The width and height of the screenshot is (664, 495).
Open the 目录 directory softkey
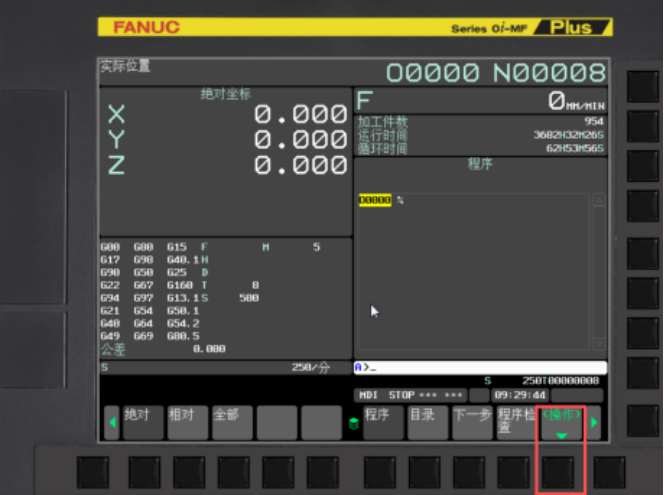point(427,422)
